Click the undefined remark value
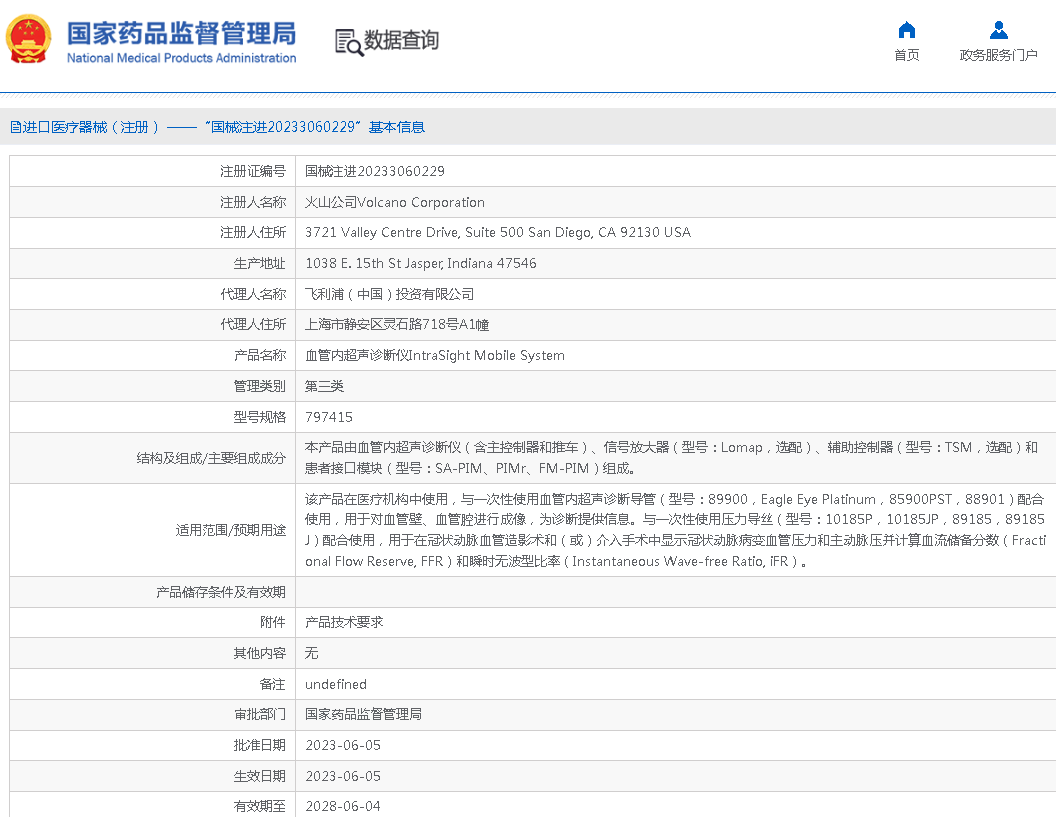The image size is (1056, 817). coord(336,684)
